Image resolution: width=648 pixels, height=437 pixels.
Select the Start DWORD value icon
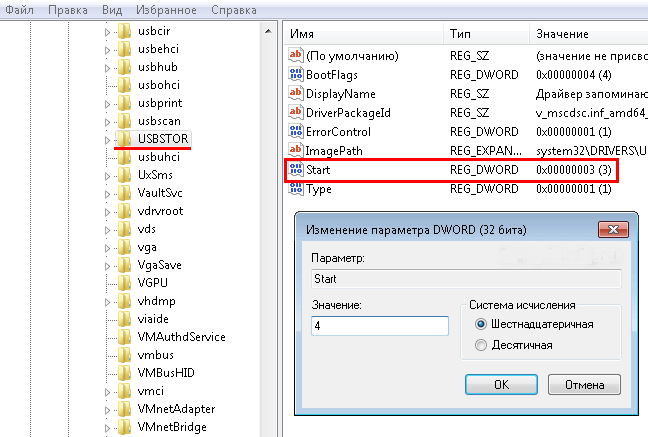(x=295, y=170)
